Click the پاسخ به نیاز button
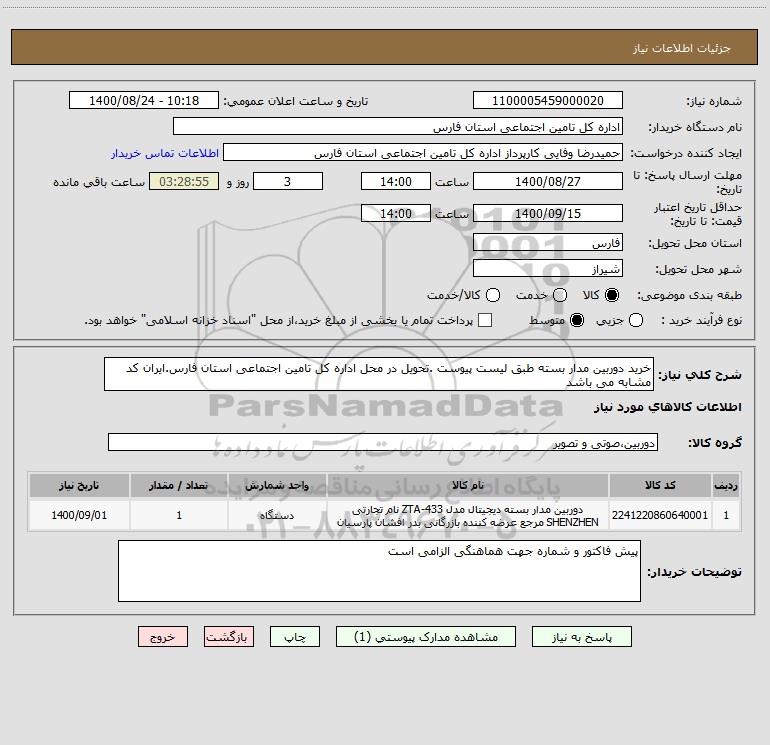The image size is (770, 745). (x=581, y=637)
